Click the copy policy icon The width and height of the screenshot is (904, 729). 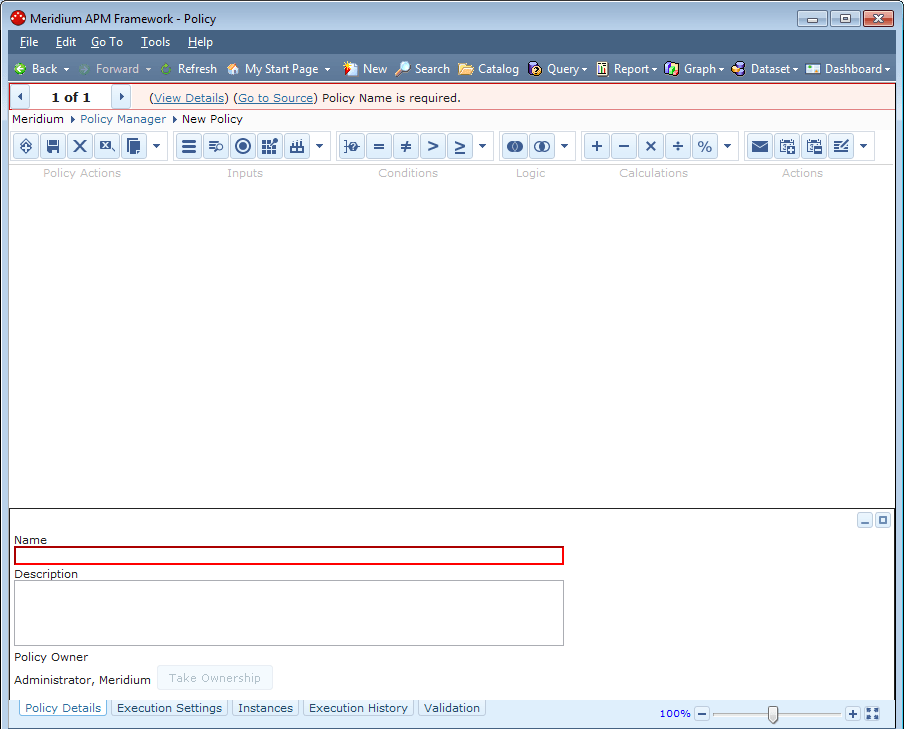[x=134, y=146]
